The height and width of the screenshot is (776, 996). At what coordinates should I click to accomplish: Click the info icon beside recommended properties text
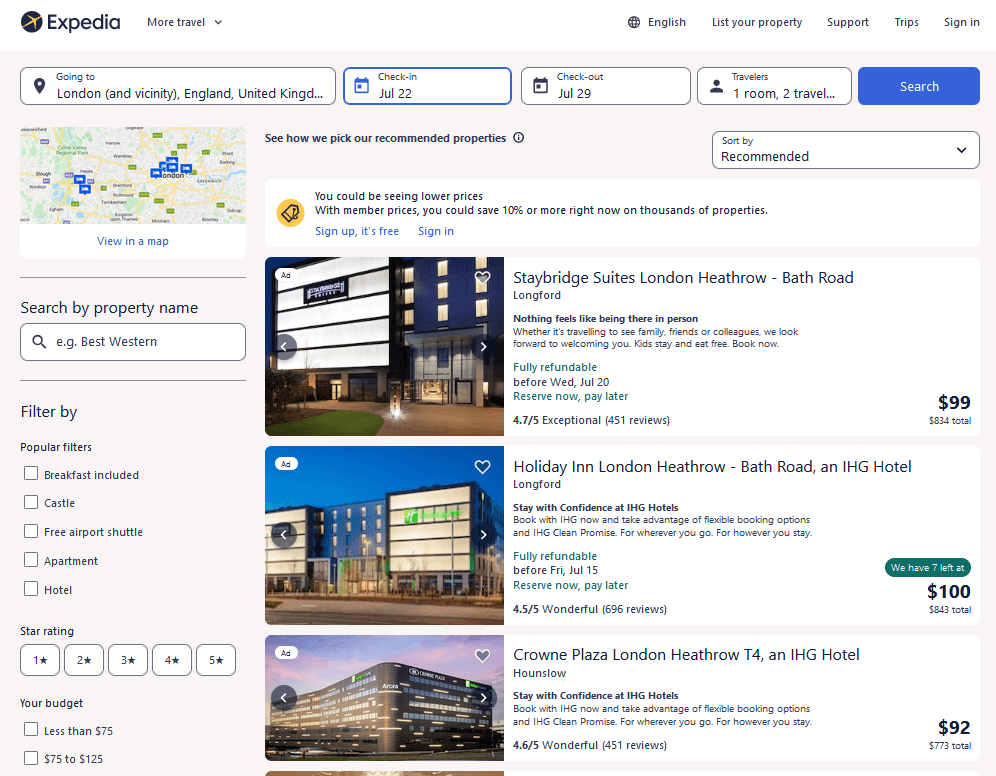(518, 138)
